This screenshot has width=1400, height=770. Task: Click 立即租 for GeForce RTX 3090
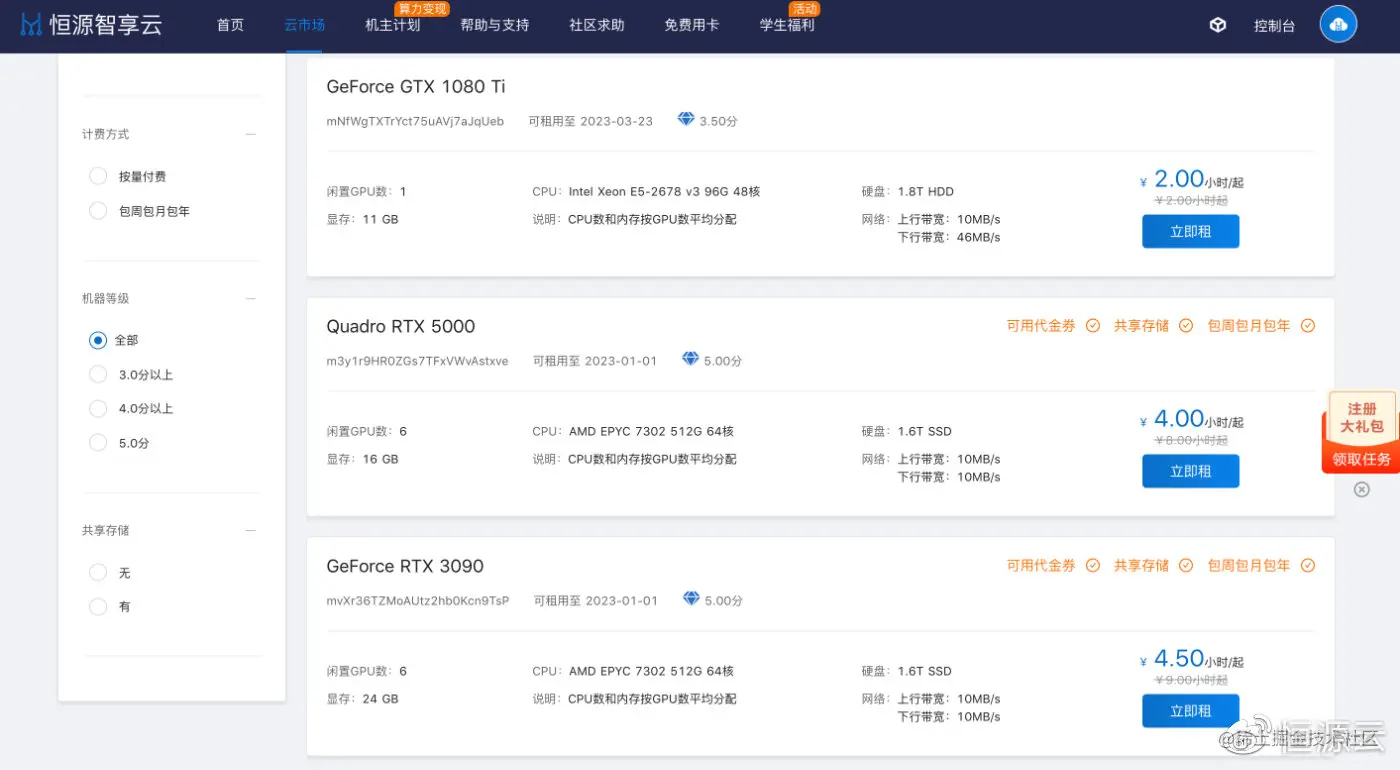(x=1191, y=711)
